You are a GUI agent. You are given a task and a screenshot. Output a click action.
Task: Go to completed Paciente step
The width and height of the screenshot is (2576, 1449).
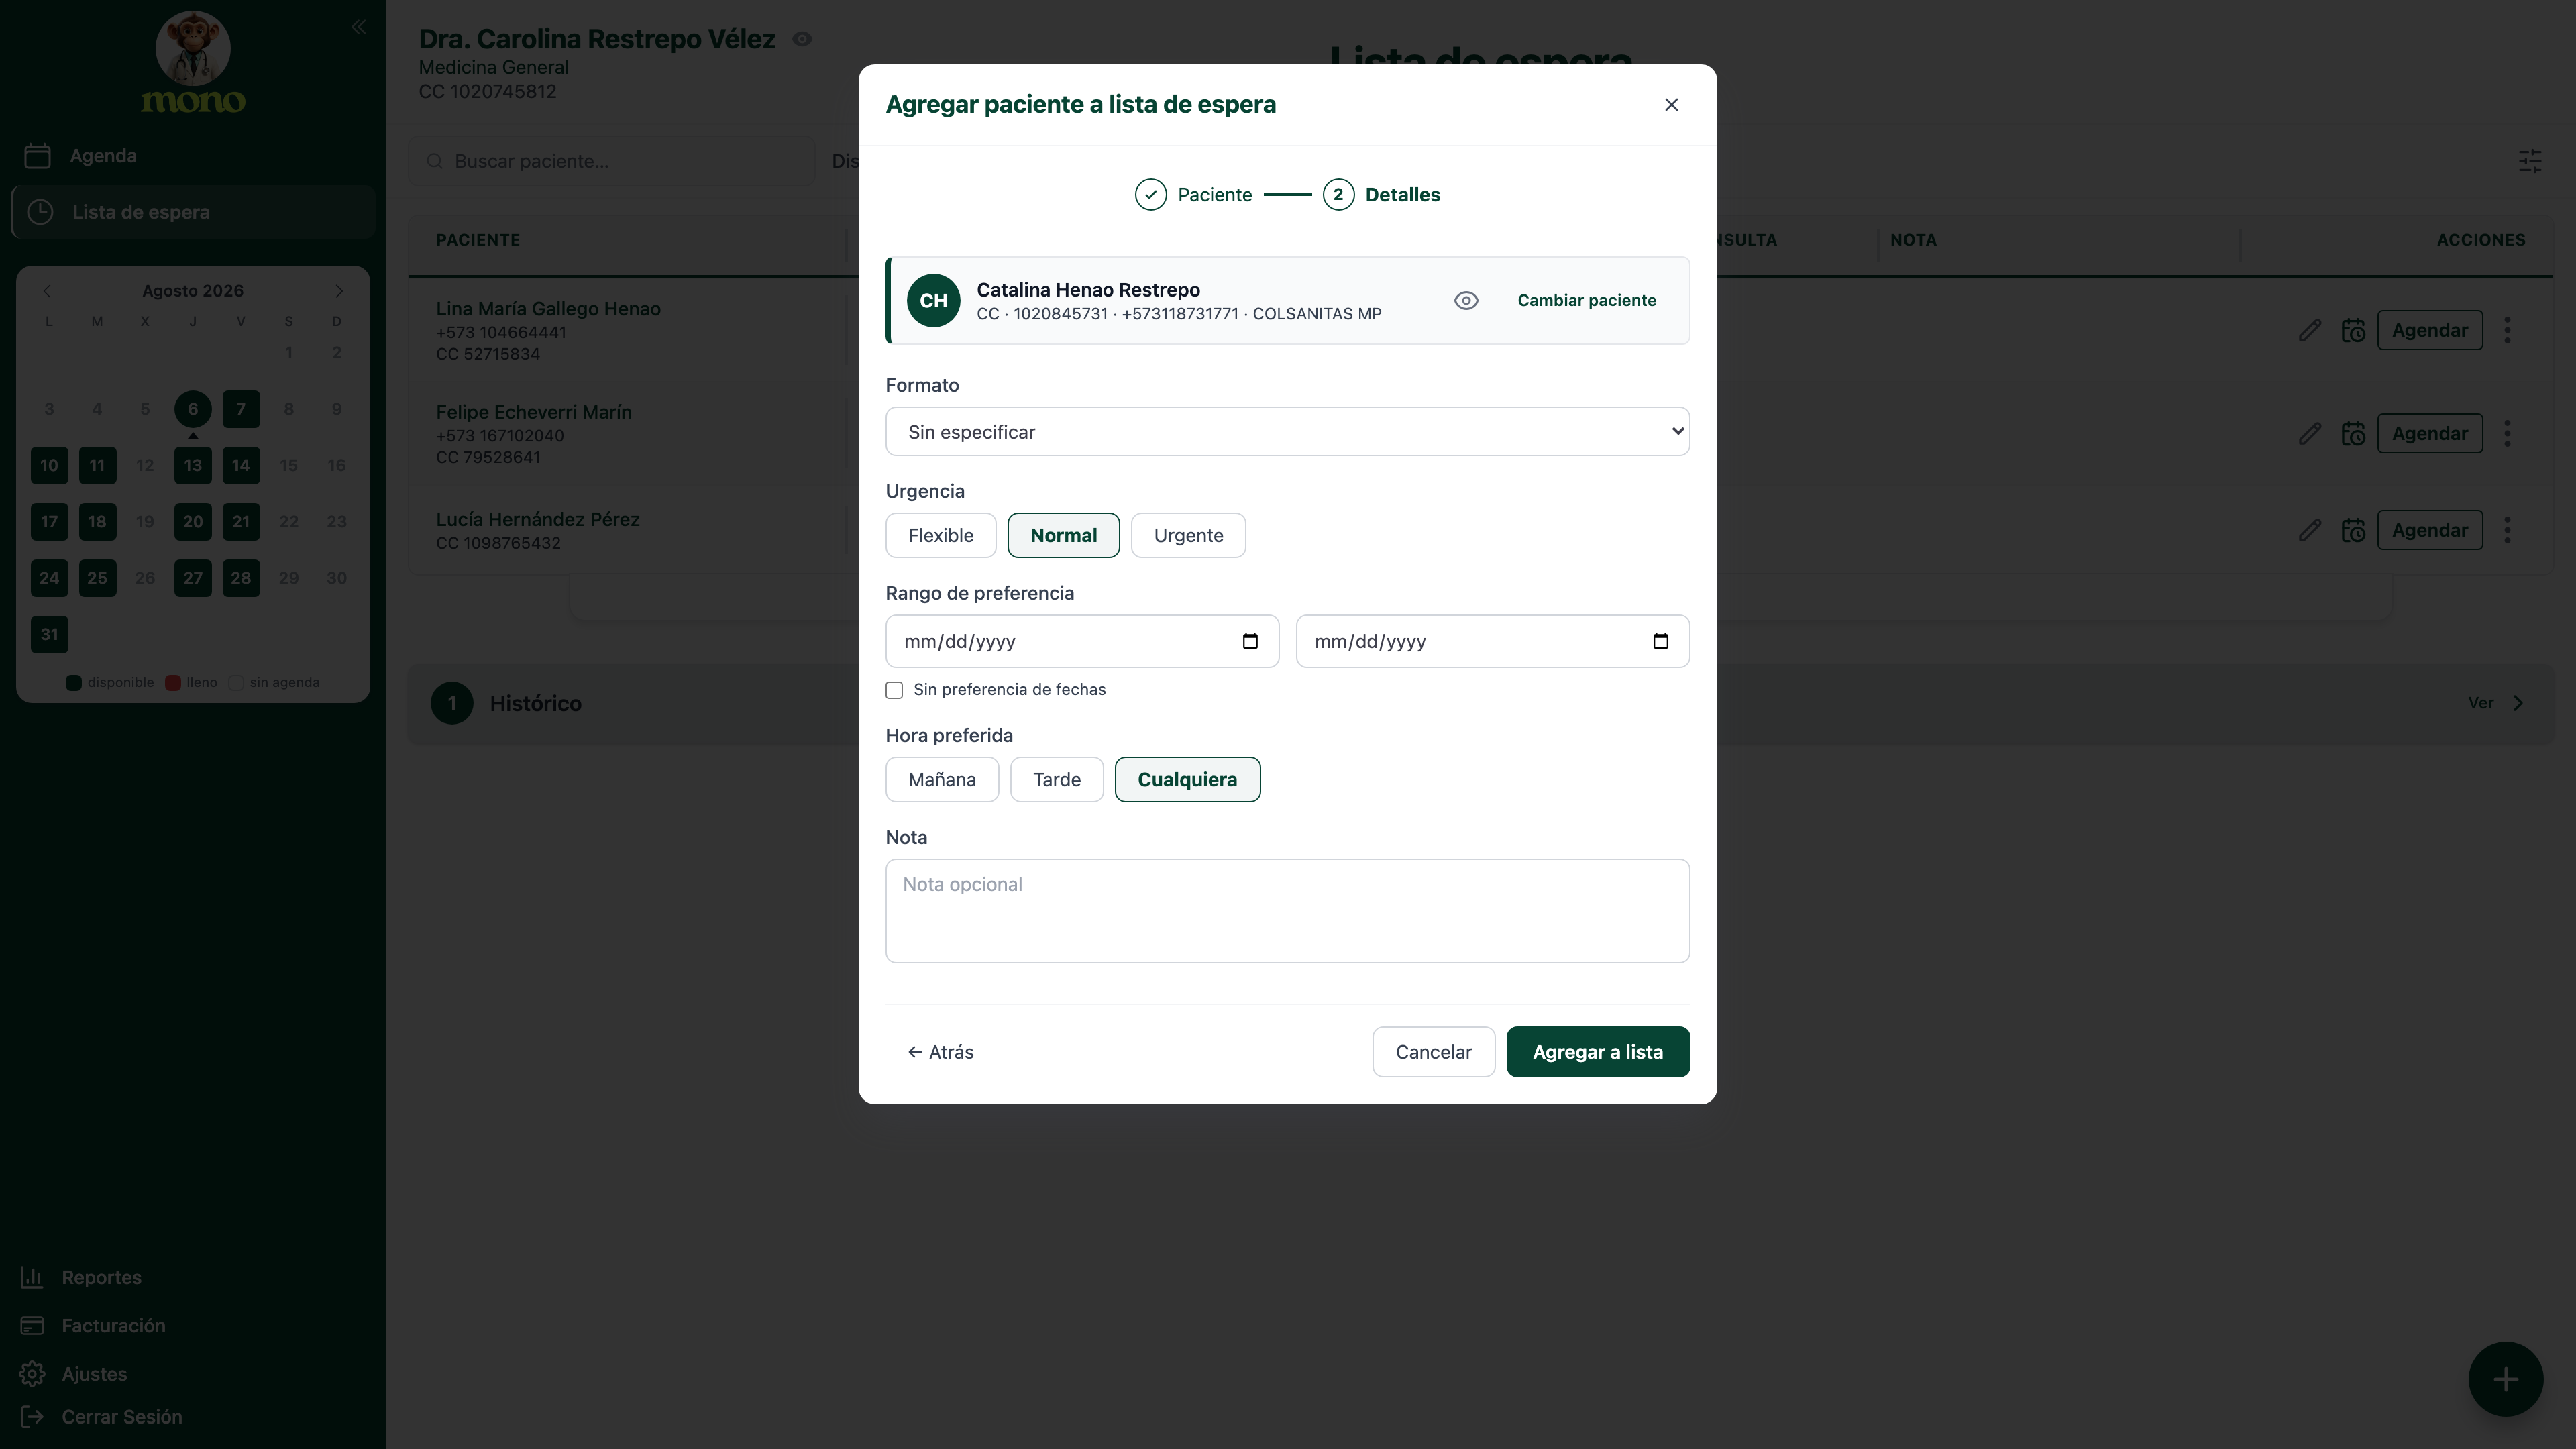1193,195
